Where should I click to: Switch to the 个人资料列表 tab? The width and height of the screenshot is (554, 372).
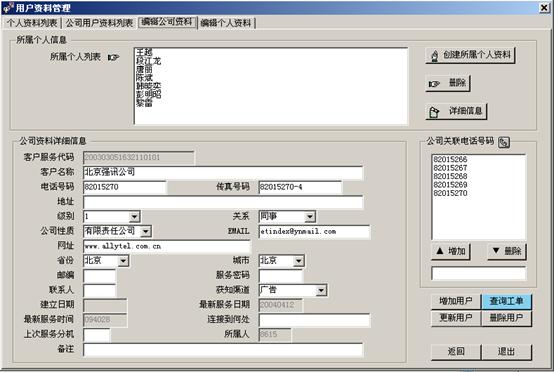[x=32, y=23]
